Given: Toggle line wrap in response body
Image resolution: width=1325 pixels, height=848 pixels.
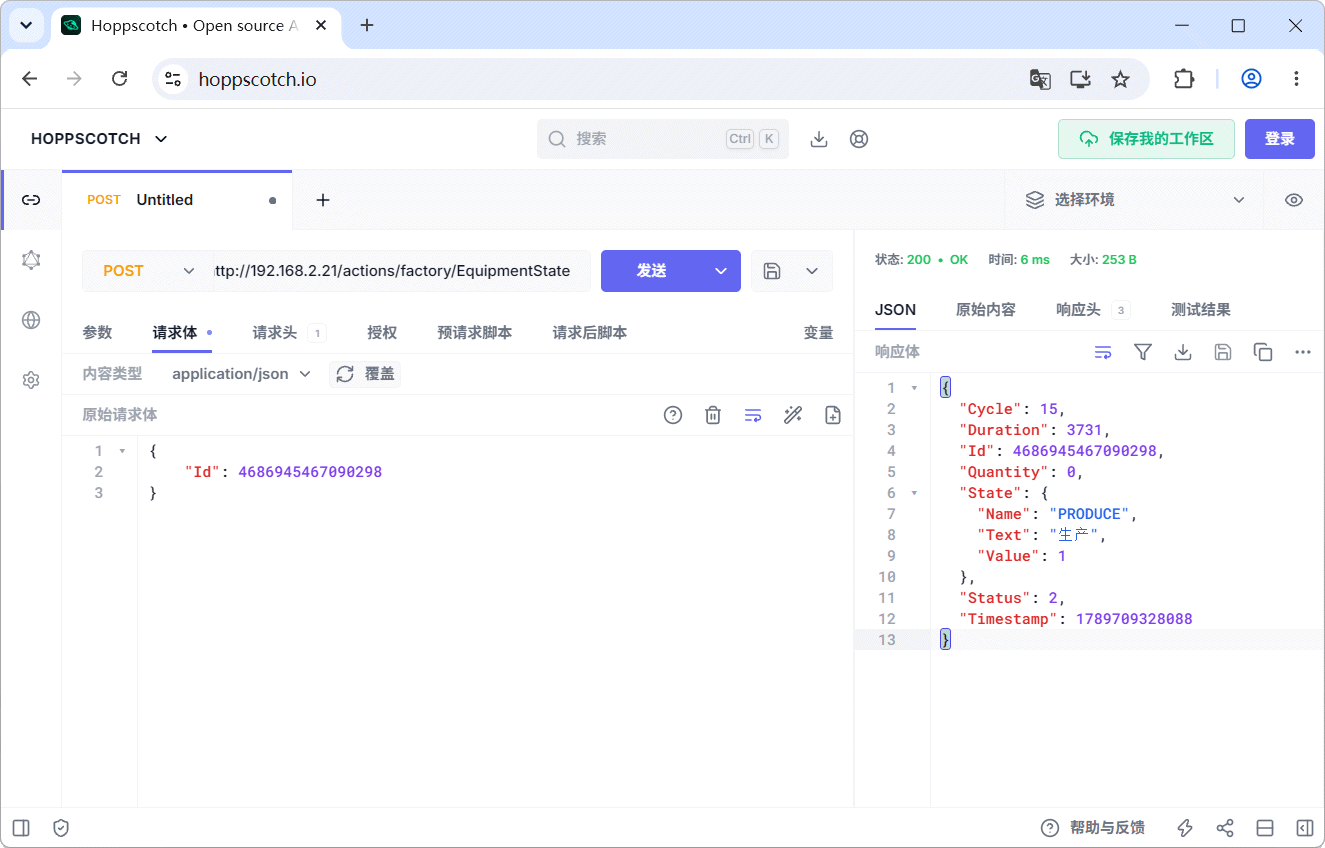Looking at the screenshot, I should coord(1103,352).
